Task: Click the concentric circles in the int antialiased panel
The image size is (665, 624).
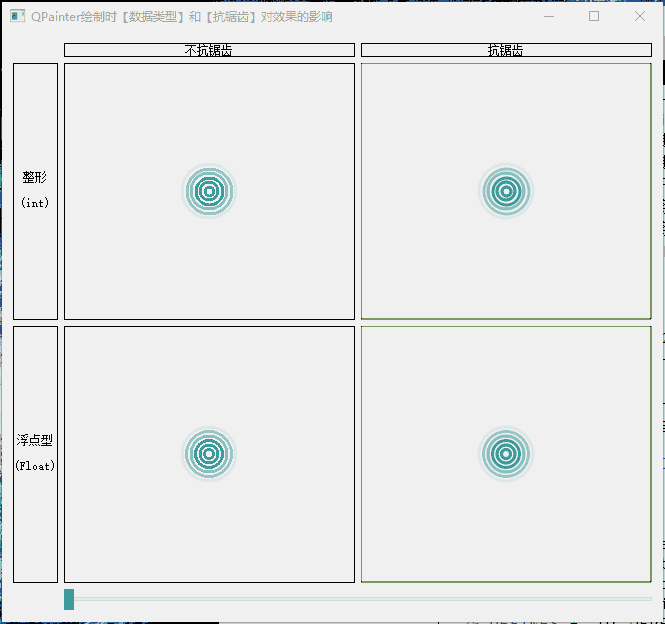Action: tap(506, 191)
